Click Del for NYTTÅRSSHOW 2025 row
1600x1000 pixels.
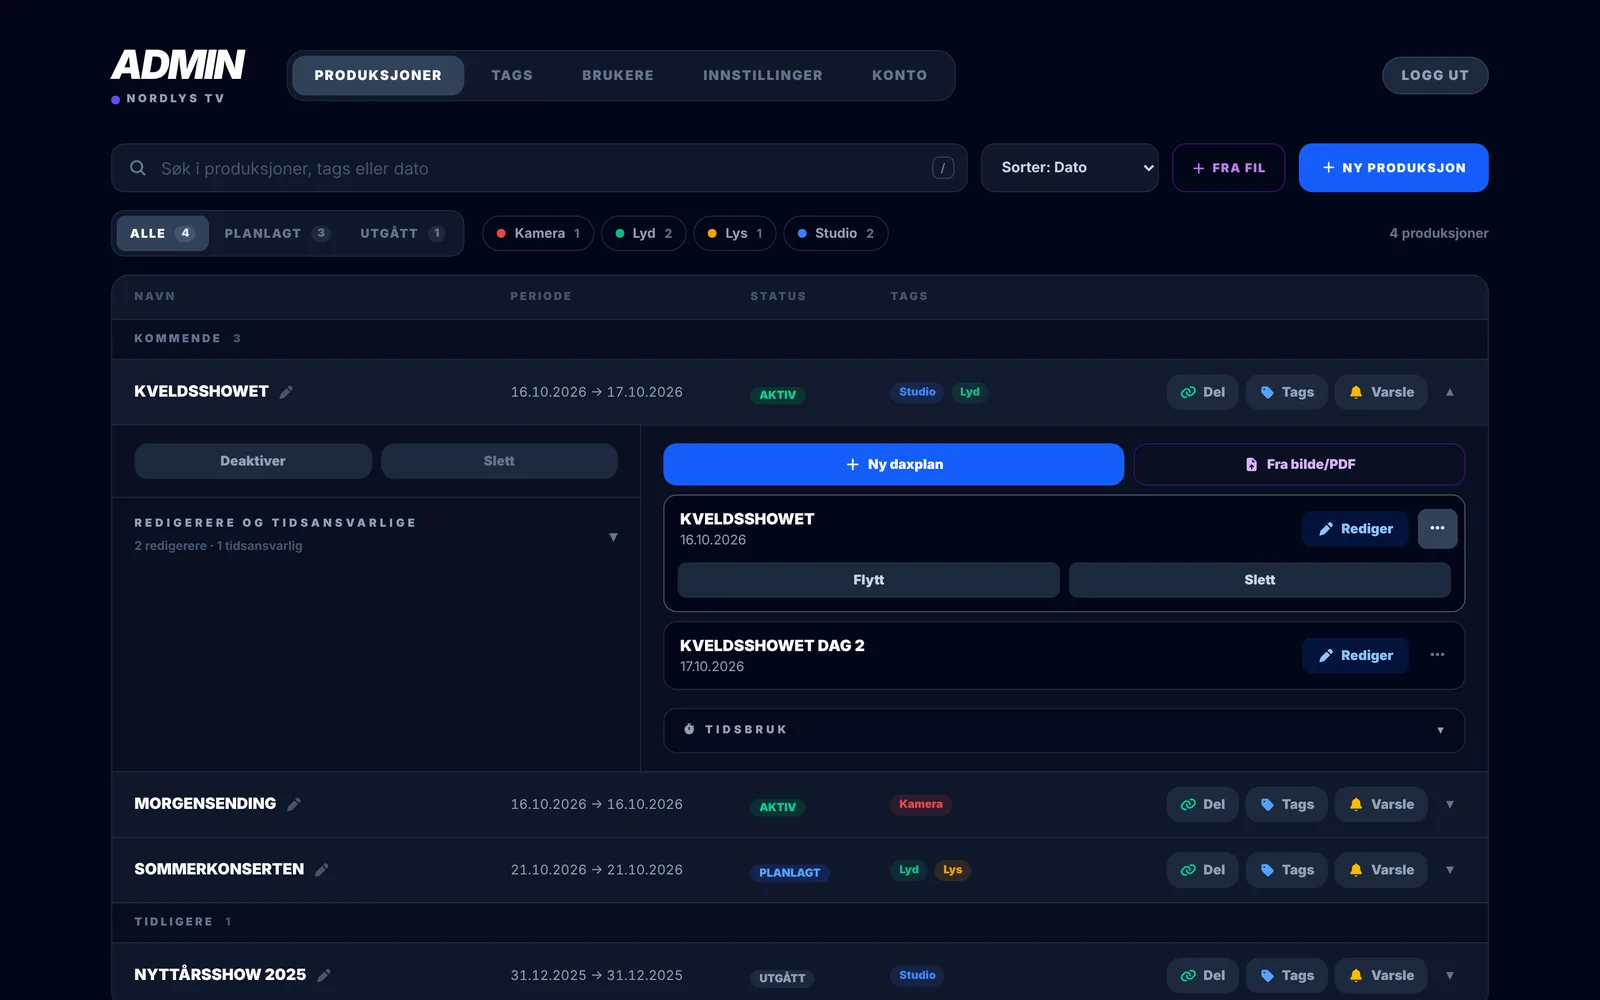click(1203, 975)
